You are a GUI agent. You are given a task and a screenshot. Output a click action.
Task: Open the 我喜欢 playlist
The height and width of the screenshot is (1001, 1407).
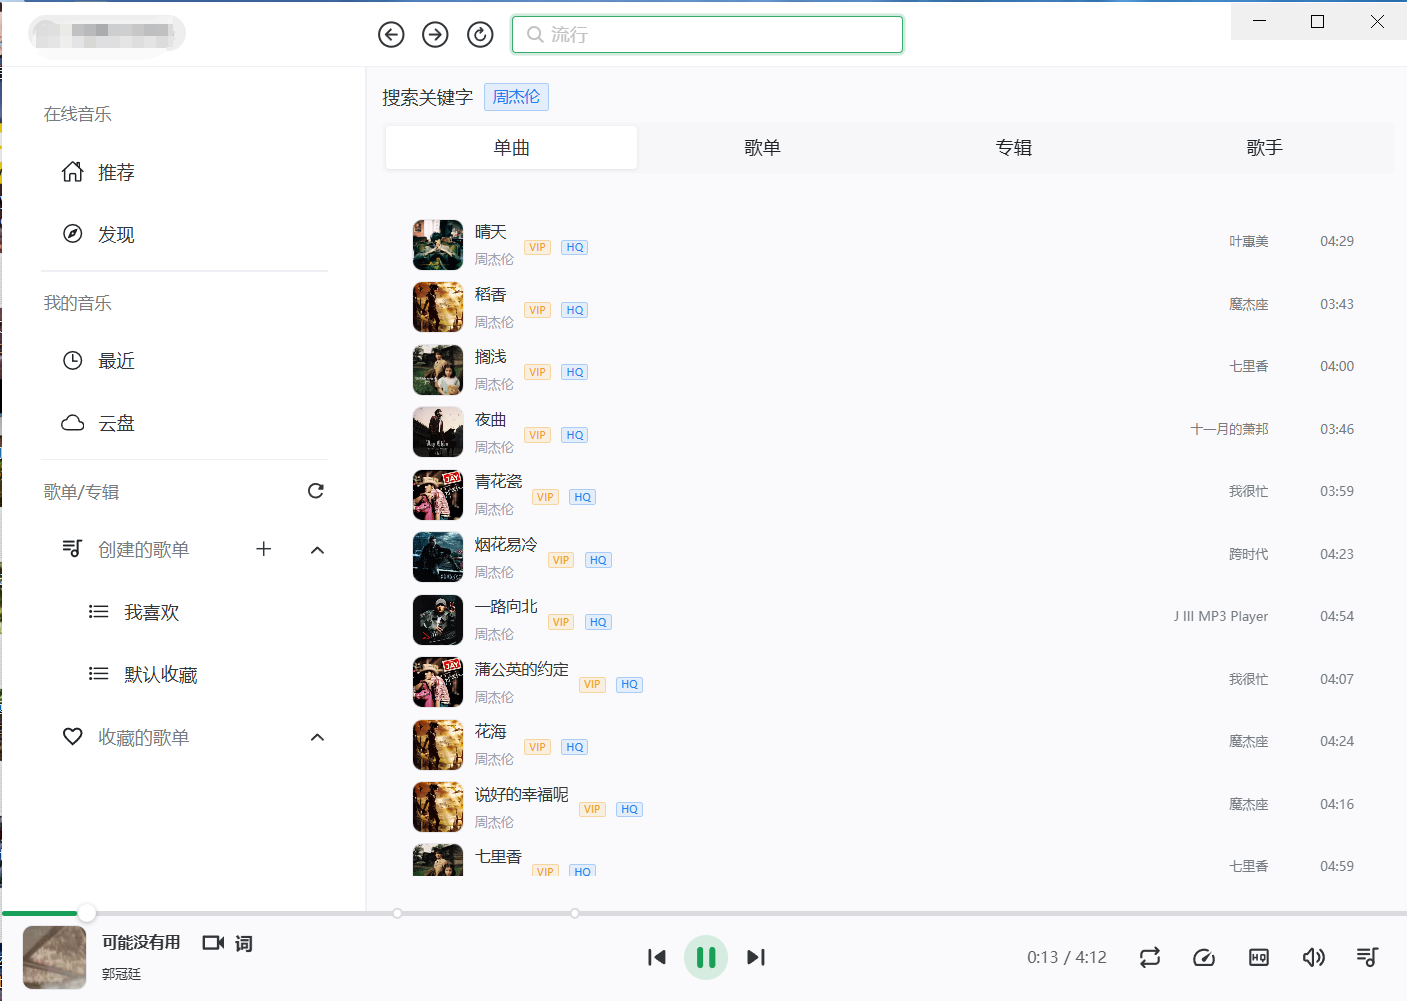(x=151, y=612)
